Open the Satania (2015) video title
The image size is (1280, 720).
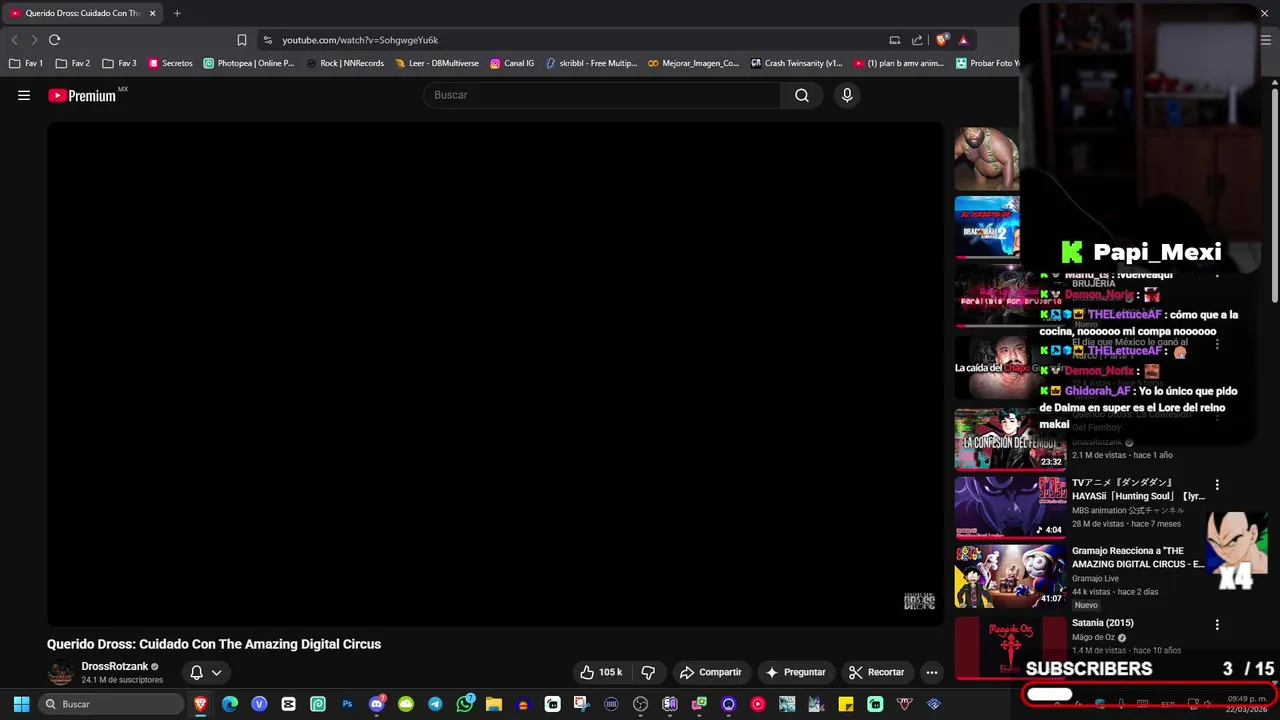click(x=1103, y=623)
